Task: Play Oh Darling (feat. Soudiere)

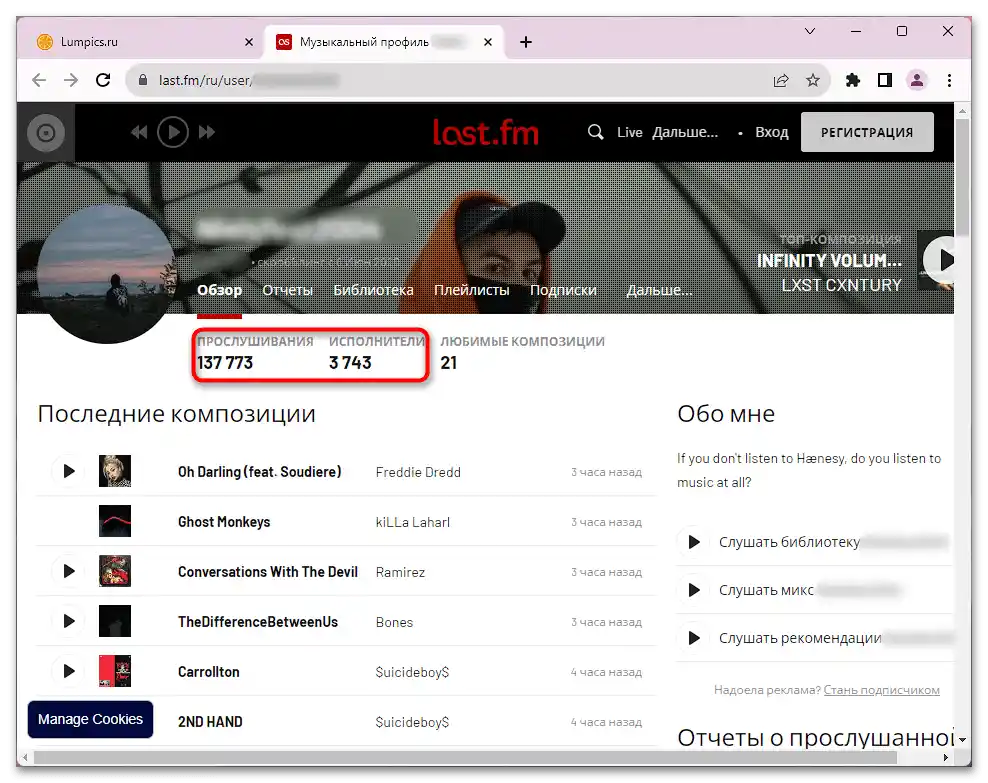Action: coord(69,471)
